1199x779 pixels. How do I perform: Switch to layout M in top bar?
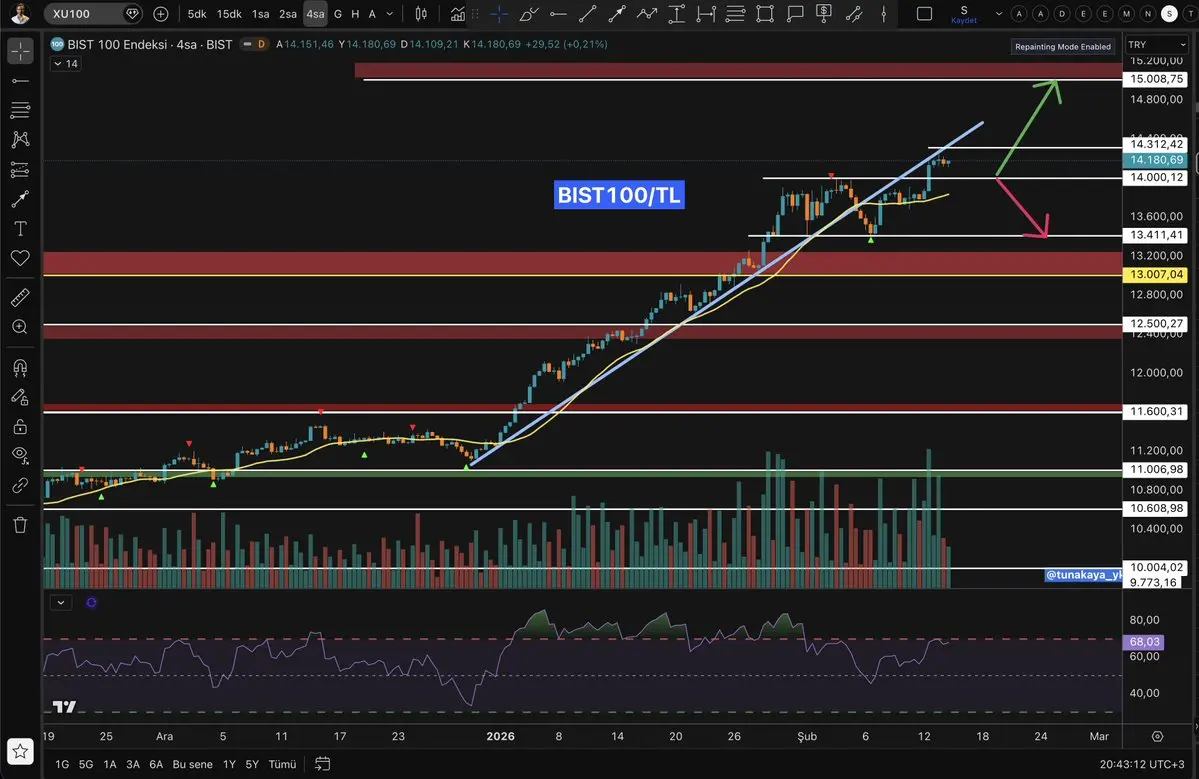[x=1126, y=14]
